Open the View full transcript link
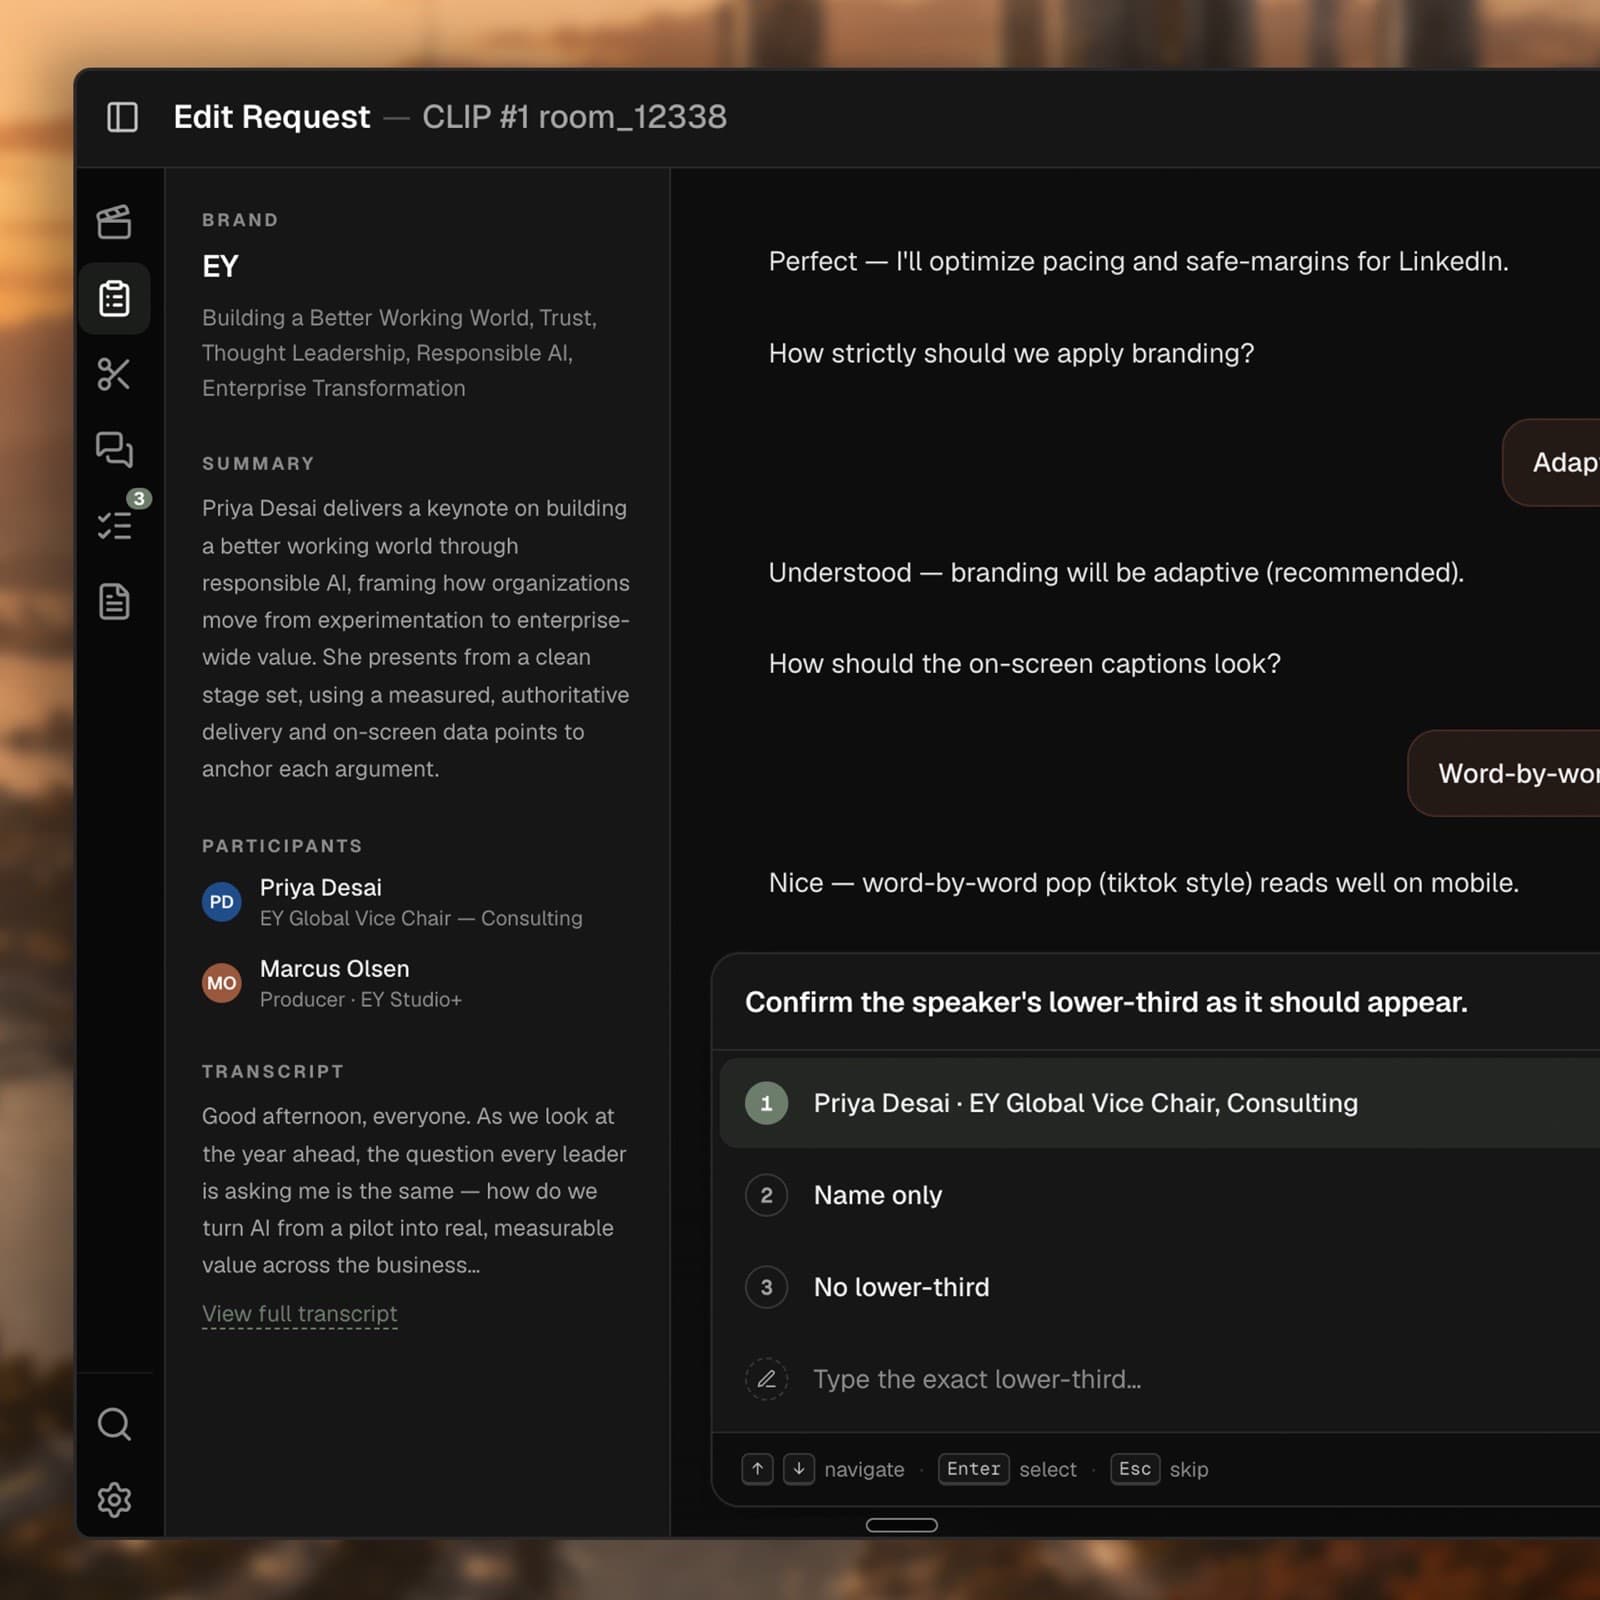1600x1600 pixels. 300,1314
